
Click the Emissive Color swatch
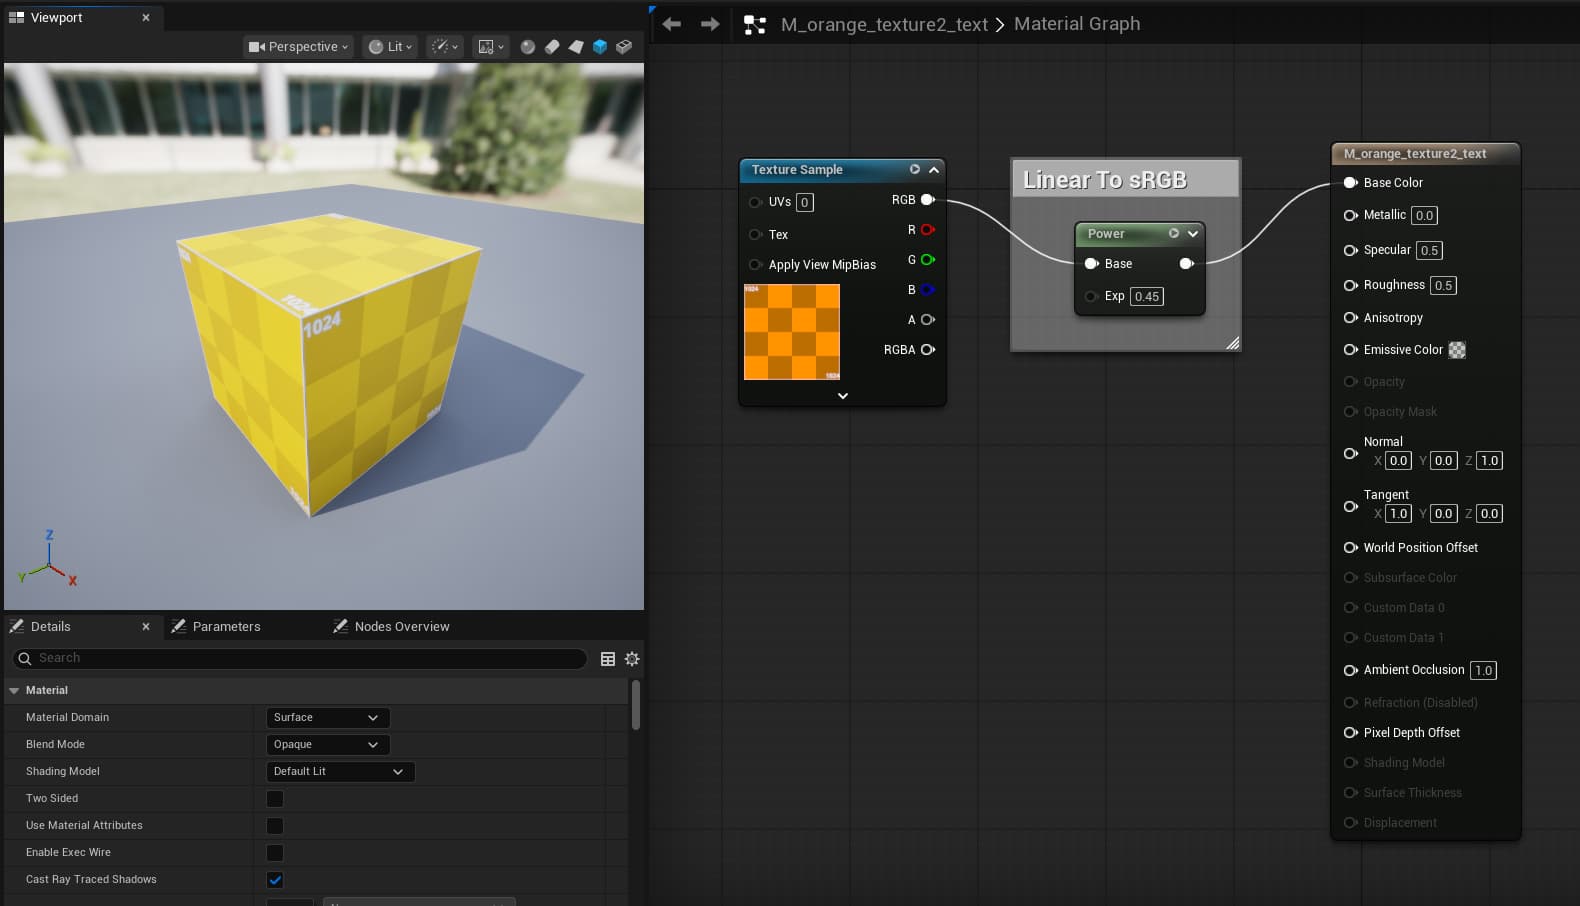click(x=1457, y=350)
